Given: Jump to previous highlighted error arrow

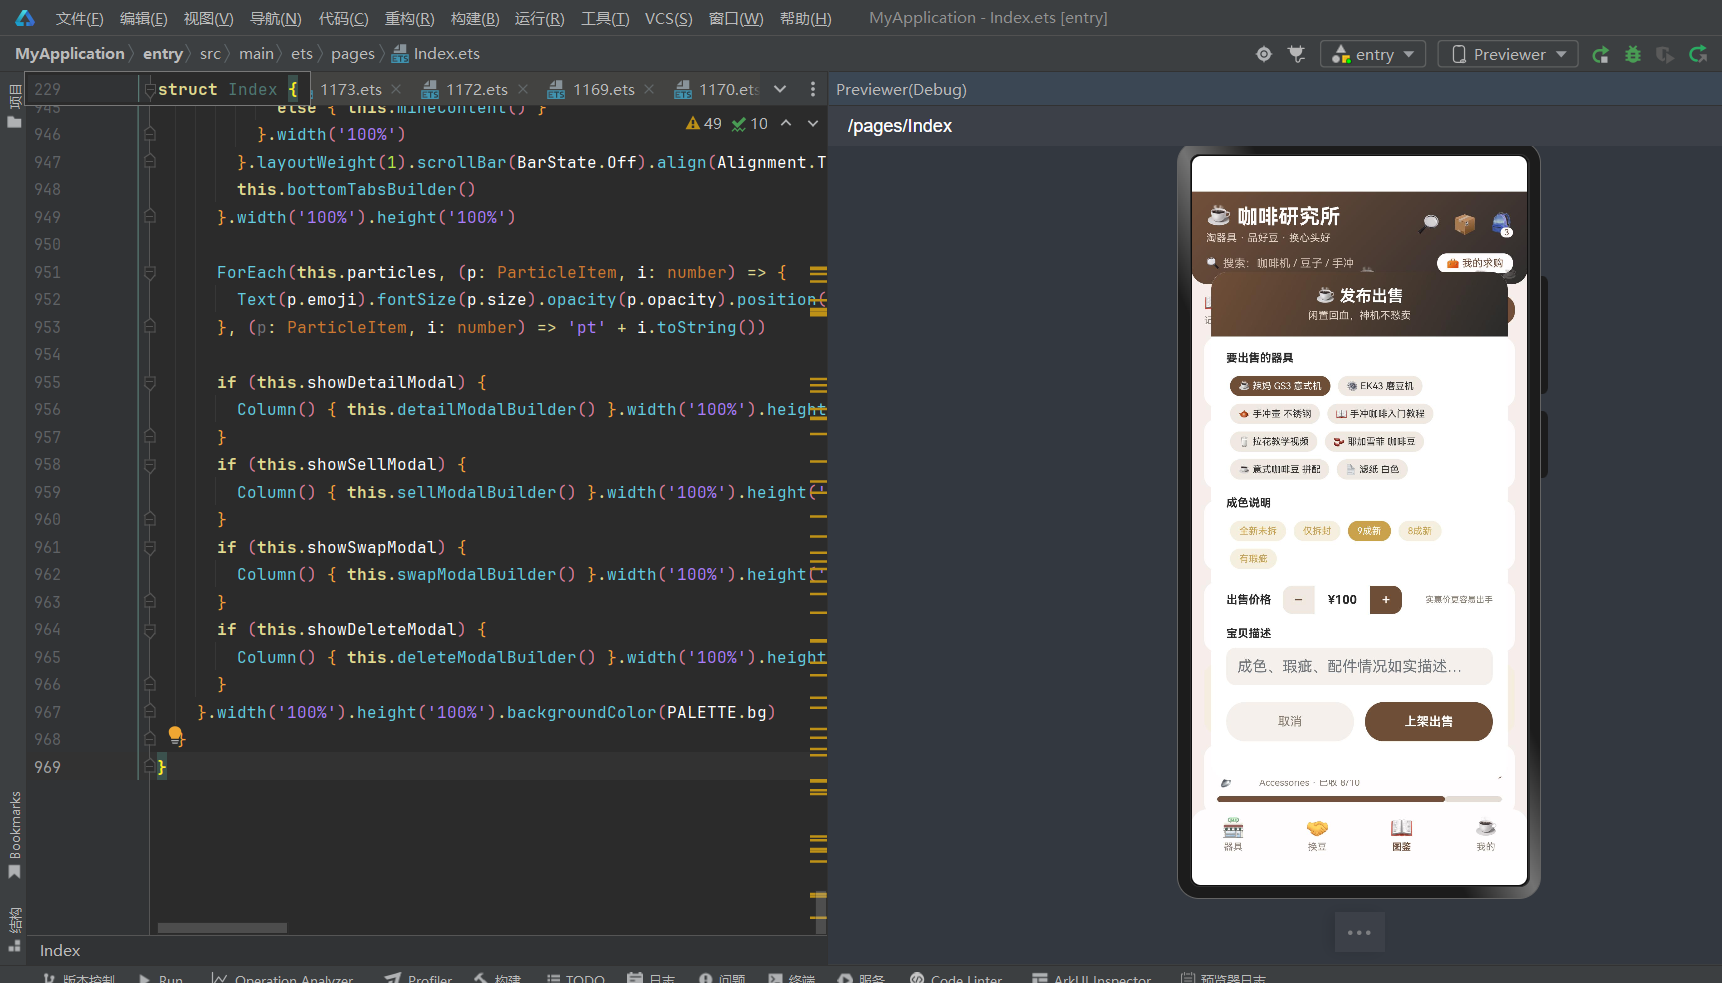Looking at the screenshot, I should (786, 123).
